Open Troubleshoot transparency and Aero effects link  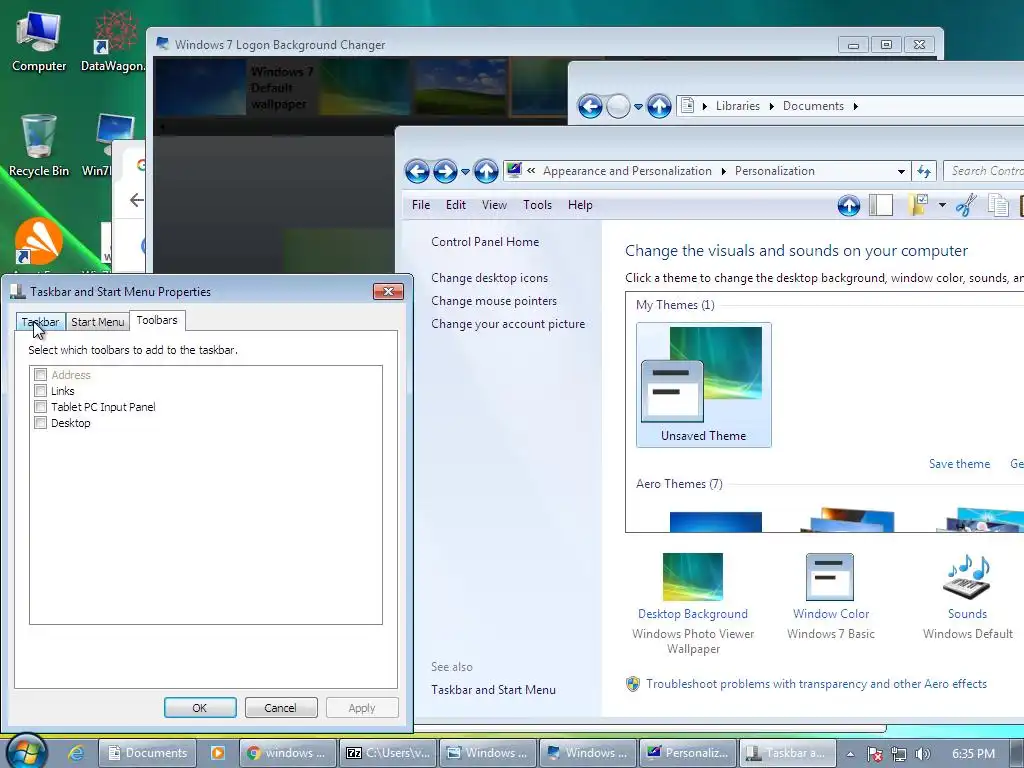816,684
